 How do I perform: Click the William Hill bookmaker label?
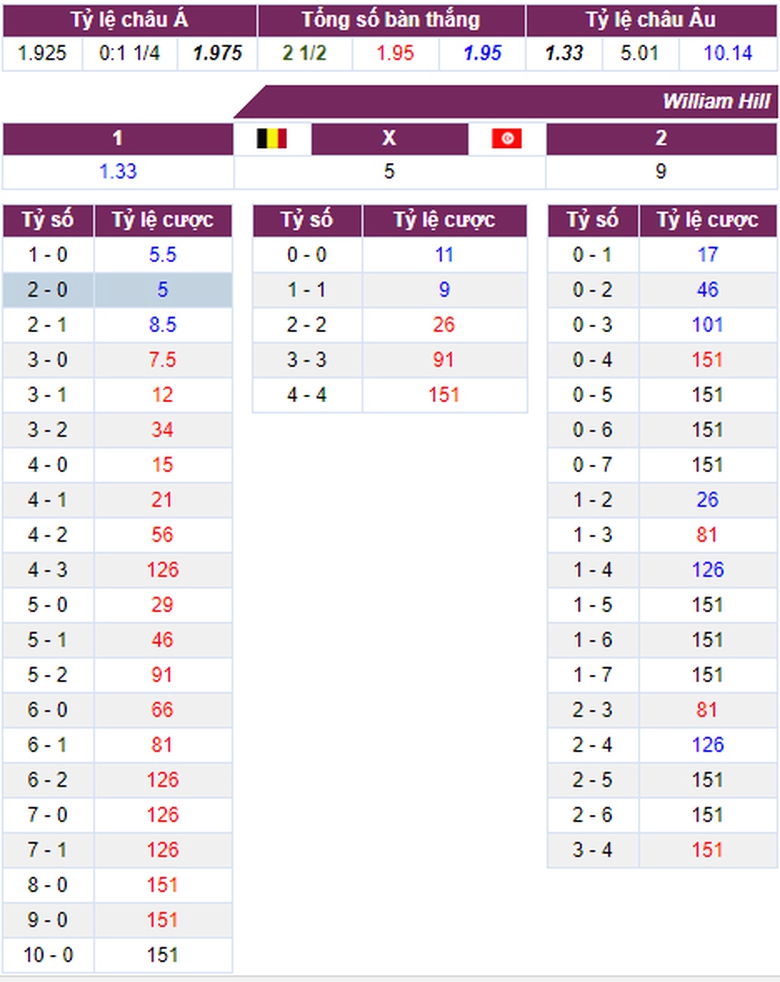pyautogui.click(x=715, y=102)
